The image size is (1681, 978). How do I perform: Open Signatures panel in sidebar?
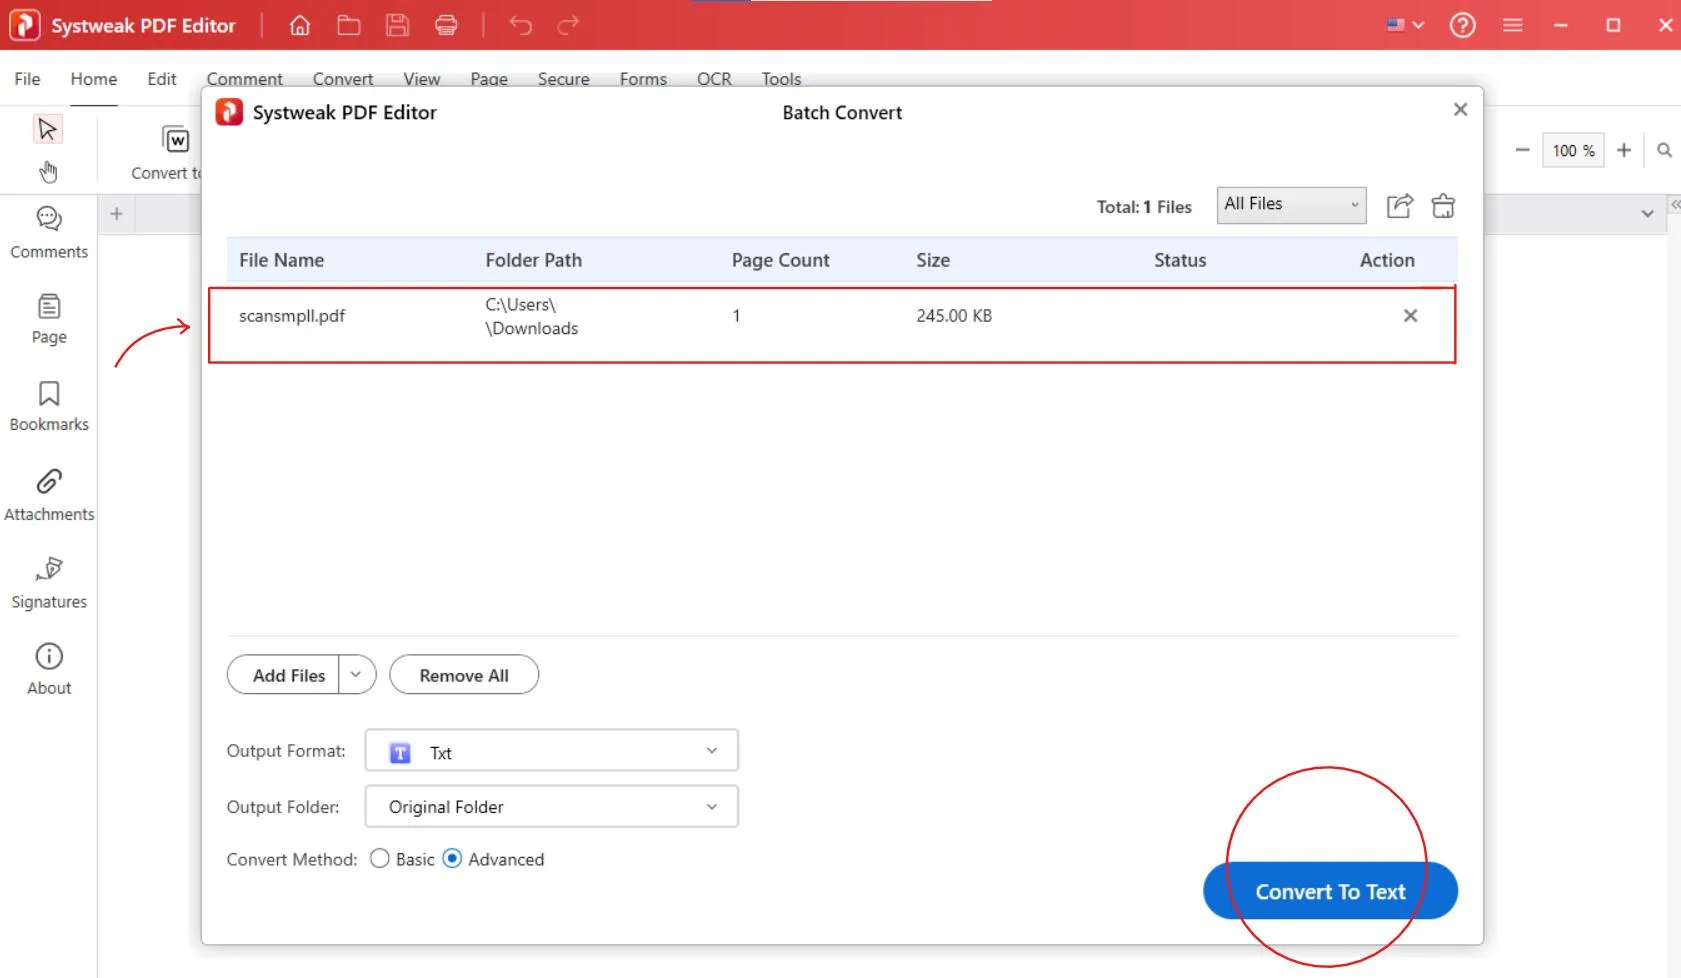click(x=49, y=583)
